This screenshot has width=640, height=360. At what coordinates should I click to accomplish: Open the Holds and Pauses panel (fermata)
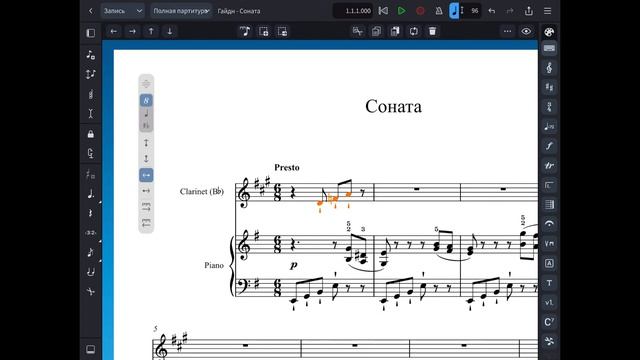(x=549, y=224)
